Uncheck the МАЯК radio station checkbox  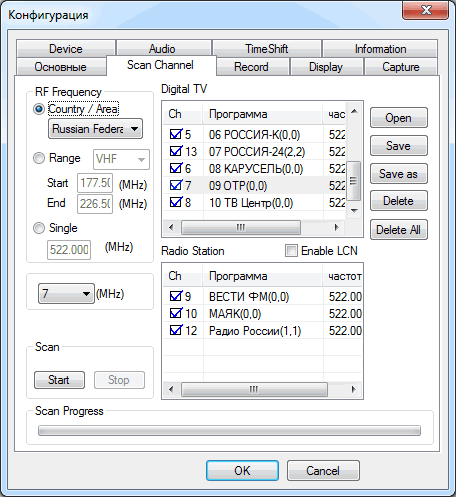pos(175,313)
